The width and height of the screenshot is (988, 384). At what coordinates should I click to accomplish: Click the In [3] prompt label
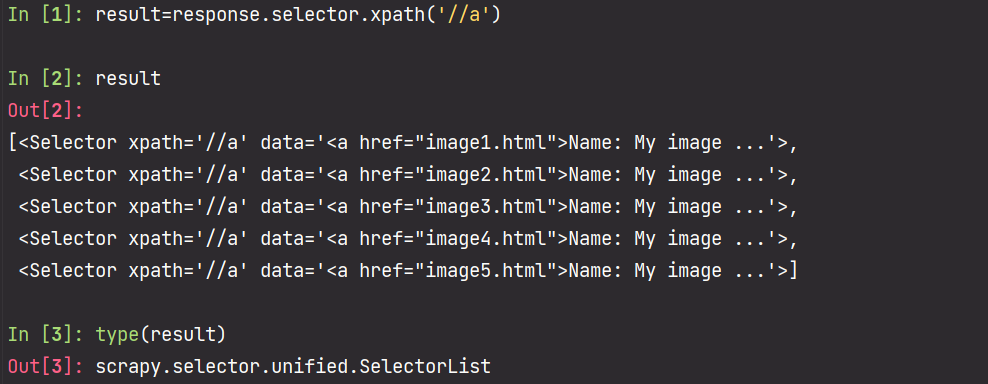point(46,335)
